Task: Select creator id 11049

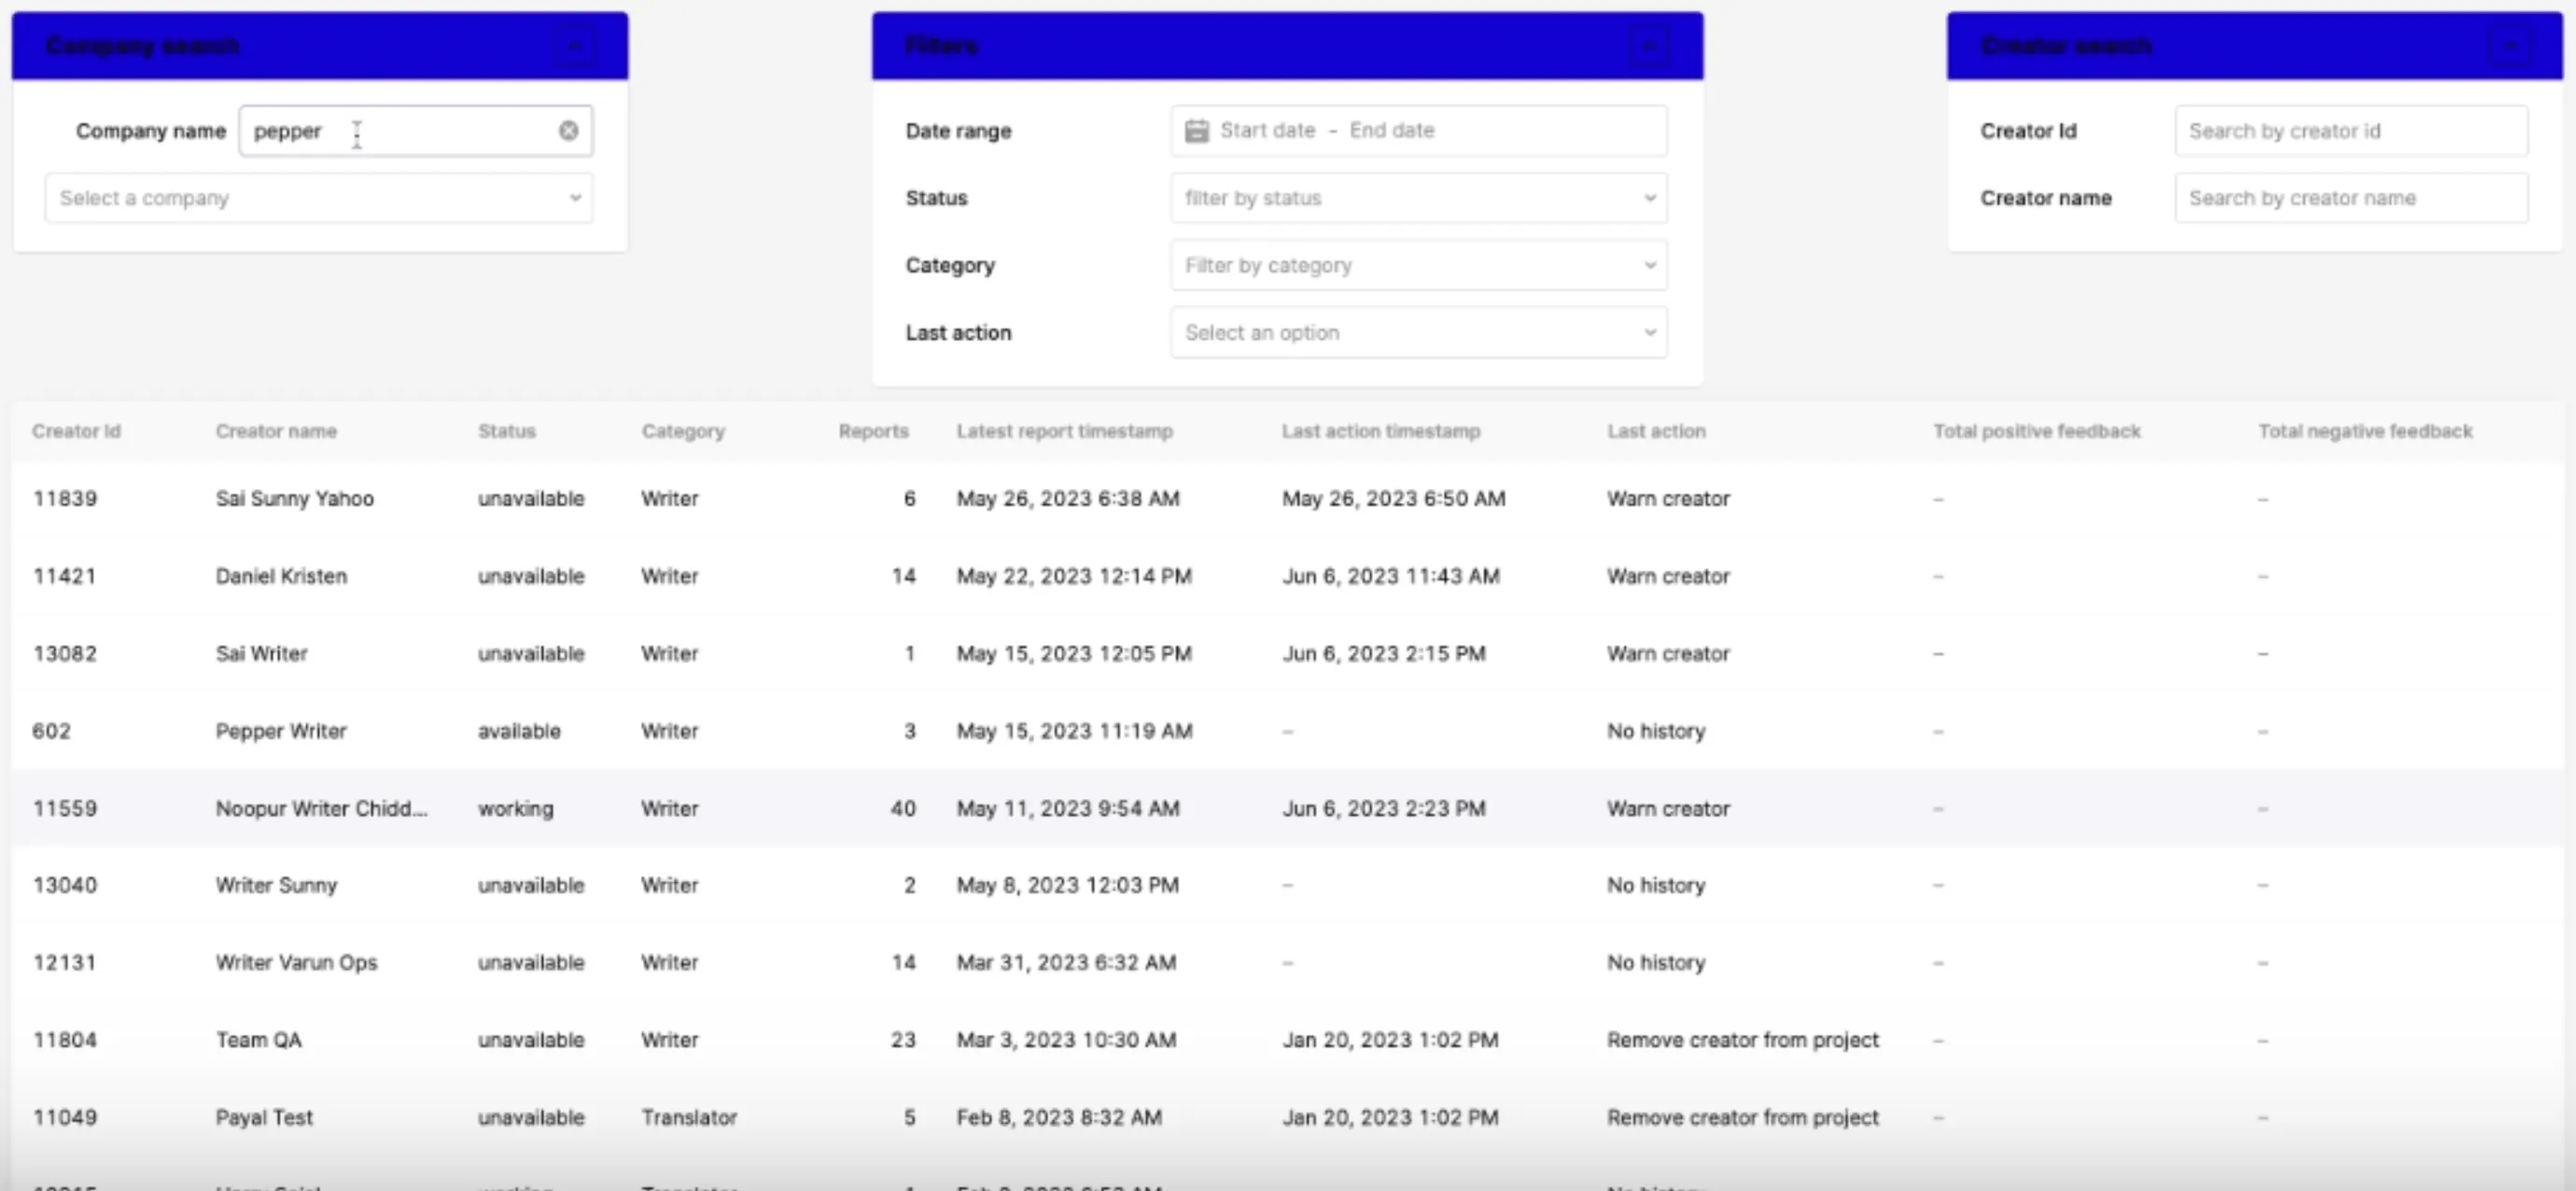Action: coord(65,1117)
